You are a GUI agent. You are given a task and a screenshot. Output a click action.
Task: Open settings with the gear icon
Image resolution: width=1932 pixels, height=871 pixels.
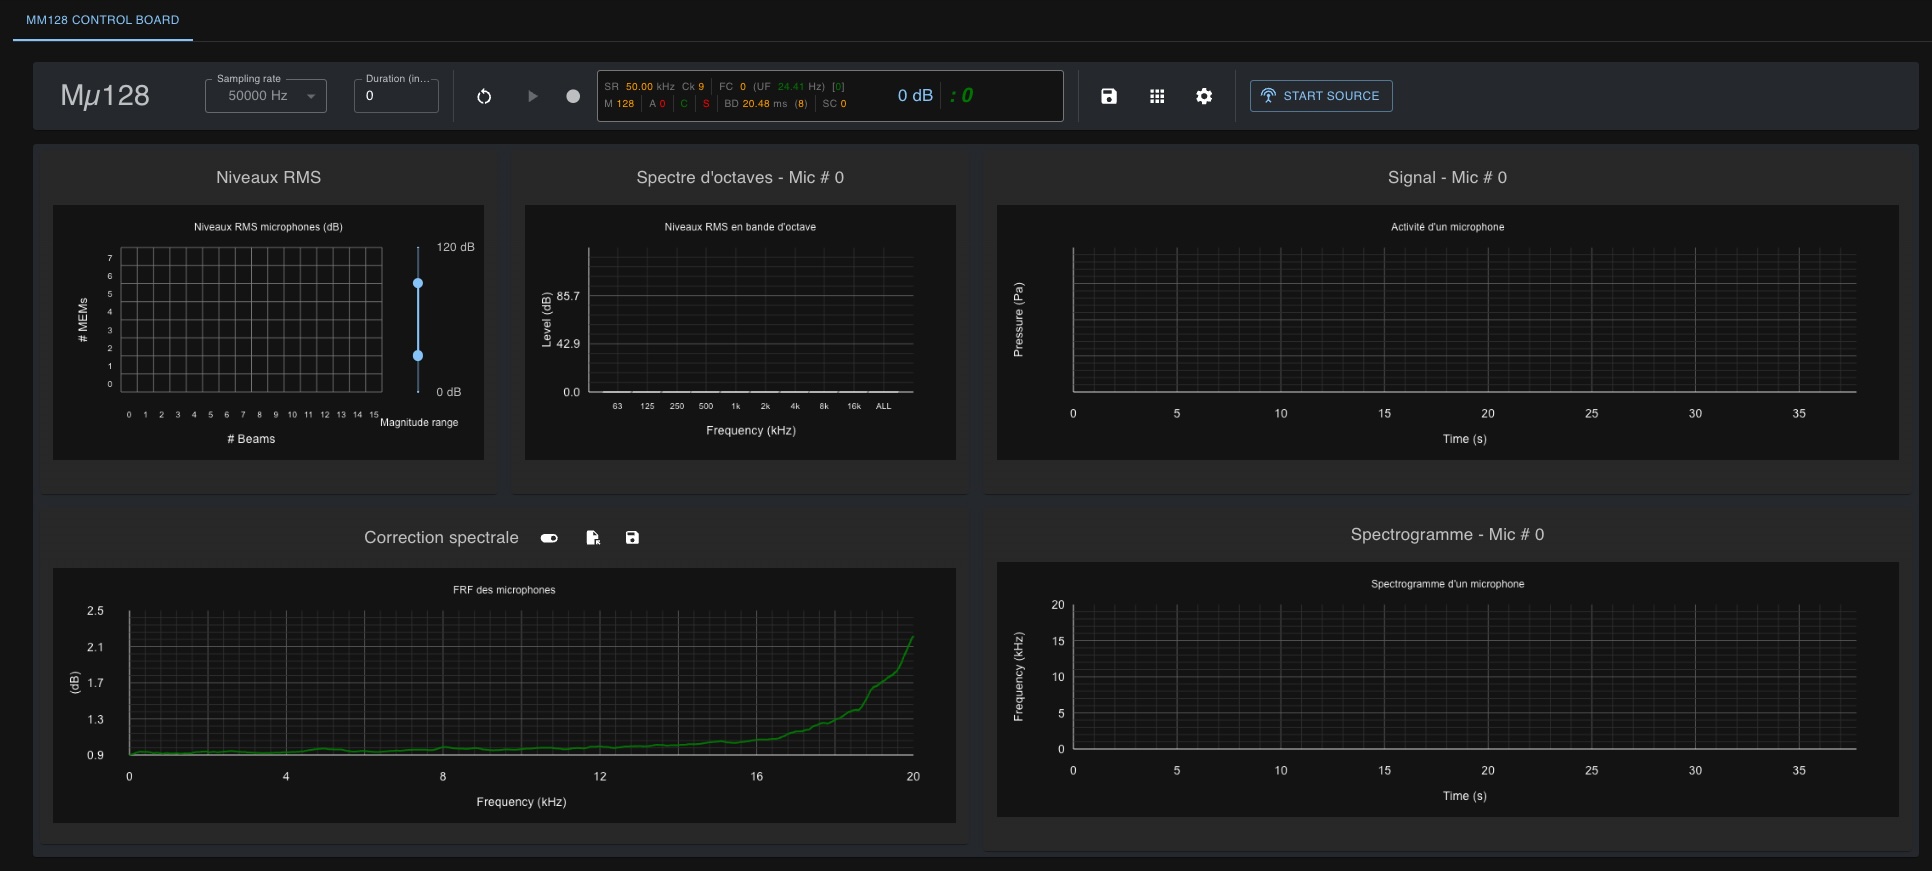[1204, 96]
